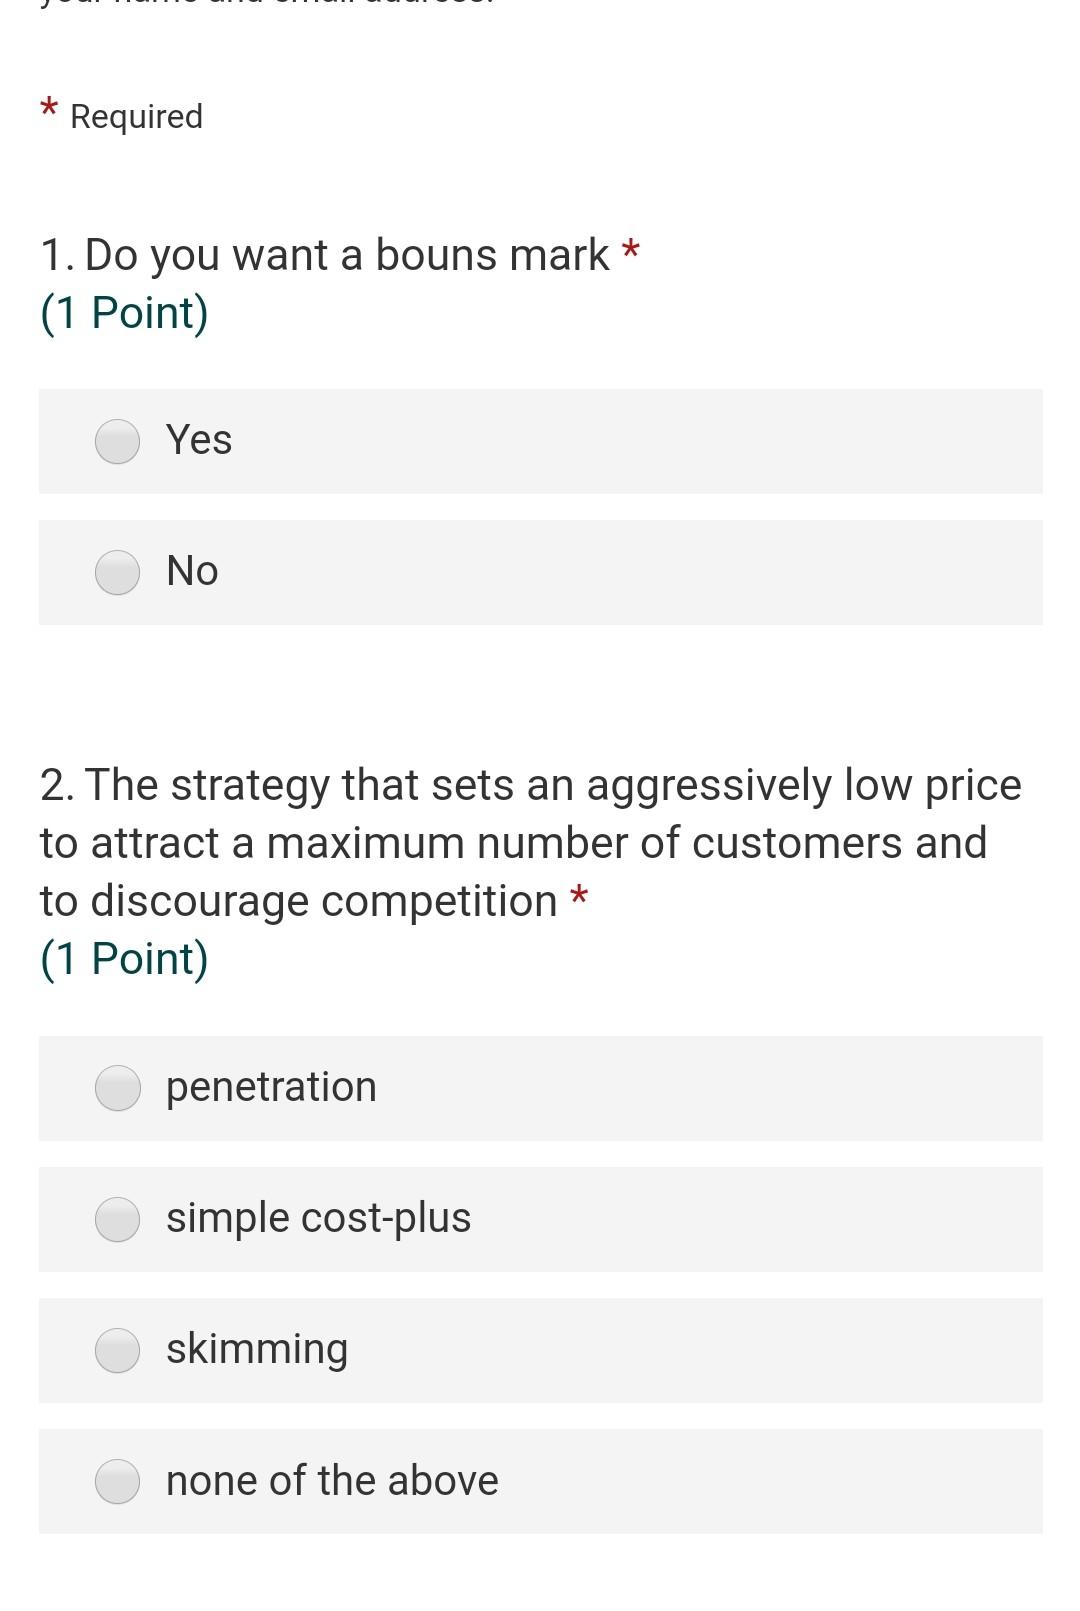Choose the penetration radio button
This screenshot has width=1080, height=1611.
(x=117, y=1089)
